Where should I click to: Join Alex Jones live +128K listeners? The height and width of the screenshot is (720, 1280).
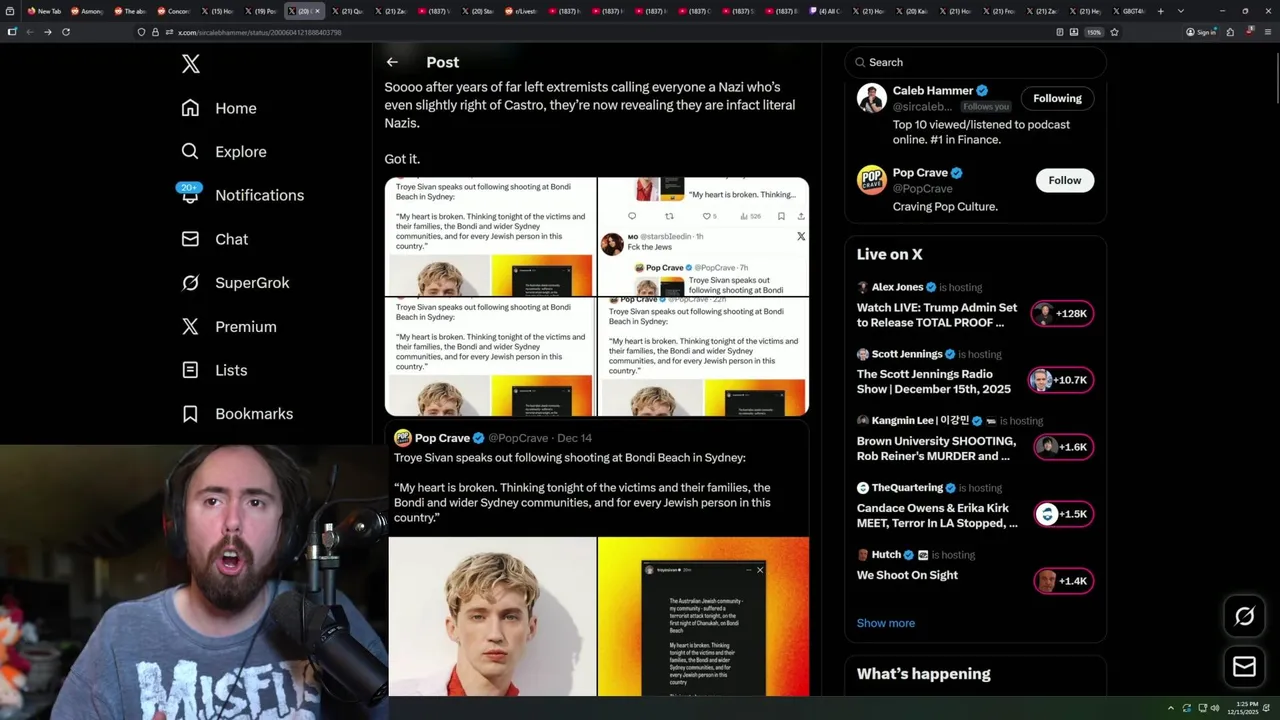[x=1062, y=314]
